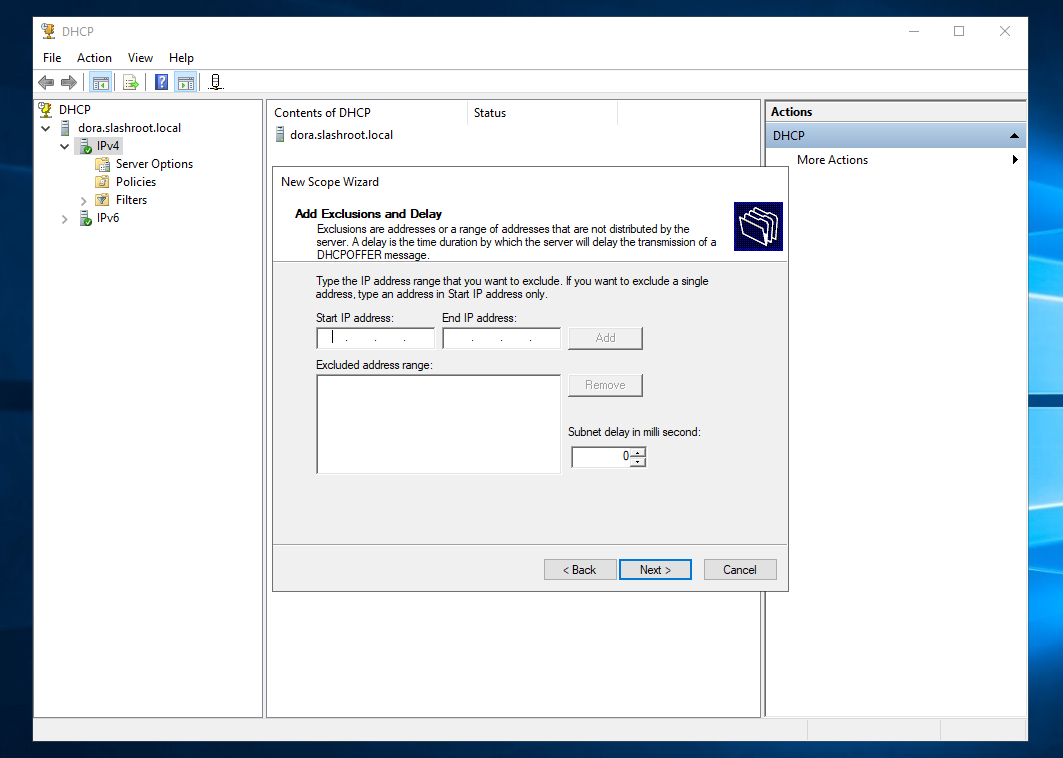The height and width of the screenshot is (758, 1063).
Task: Select the Policies node in the tree
Action: coord(135,182)
